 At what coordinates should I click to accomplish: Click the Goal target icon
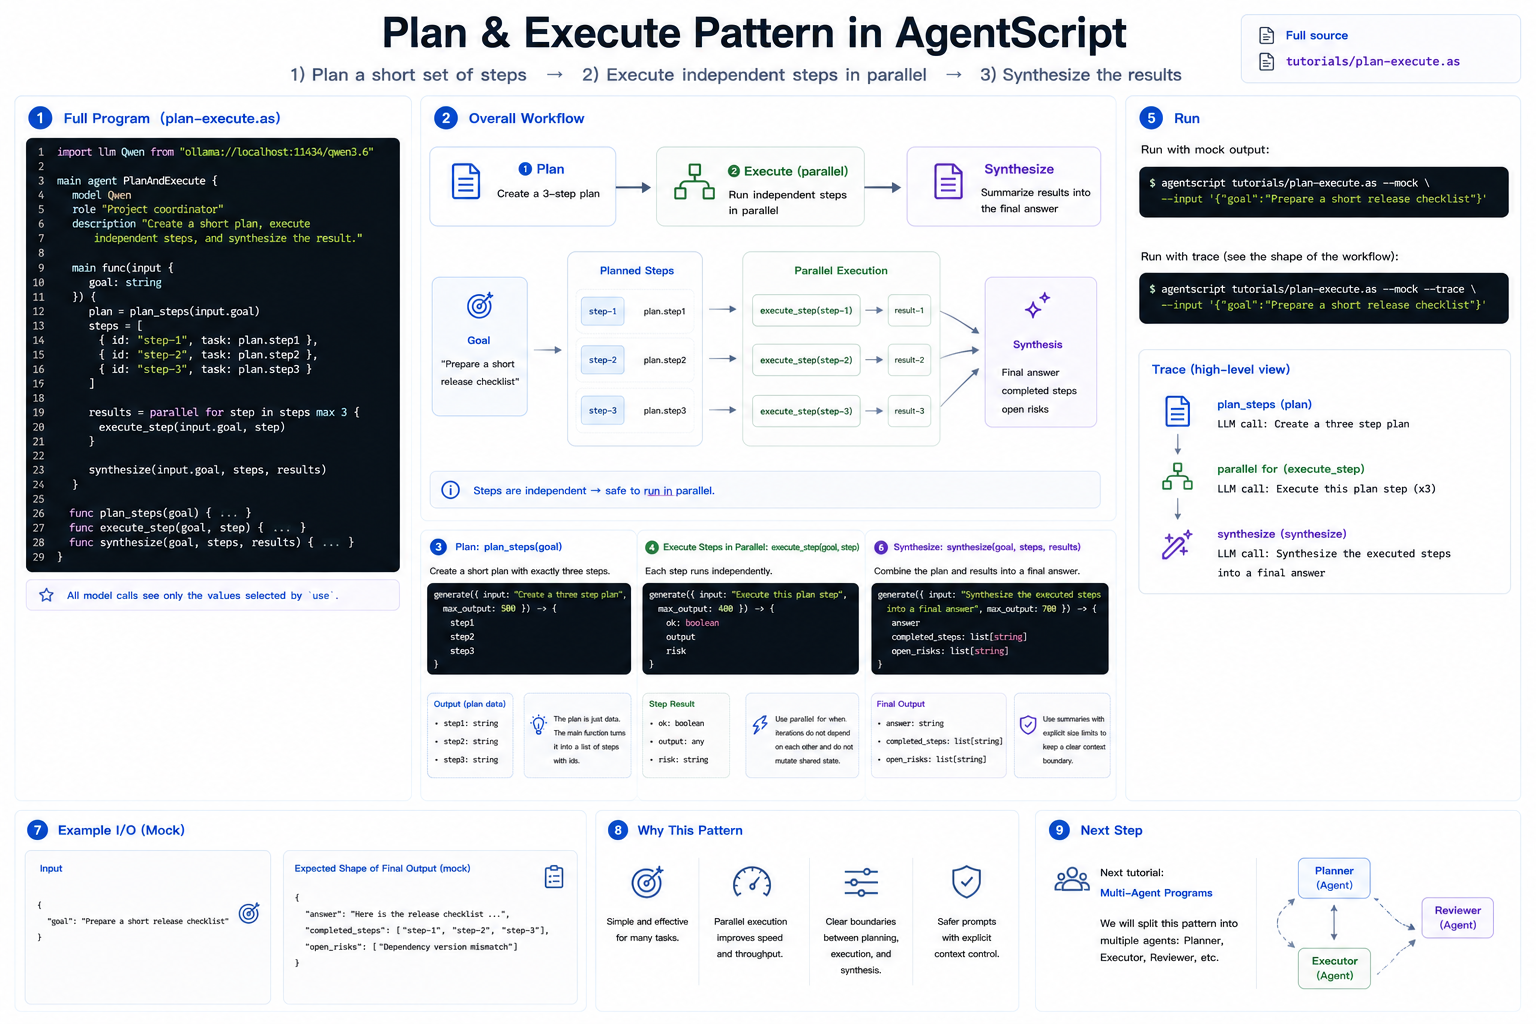point(480,305)
